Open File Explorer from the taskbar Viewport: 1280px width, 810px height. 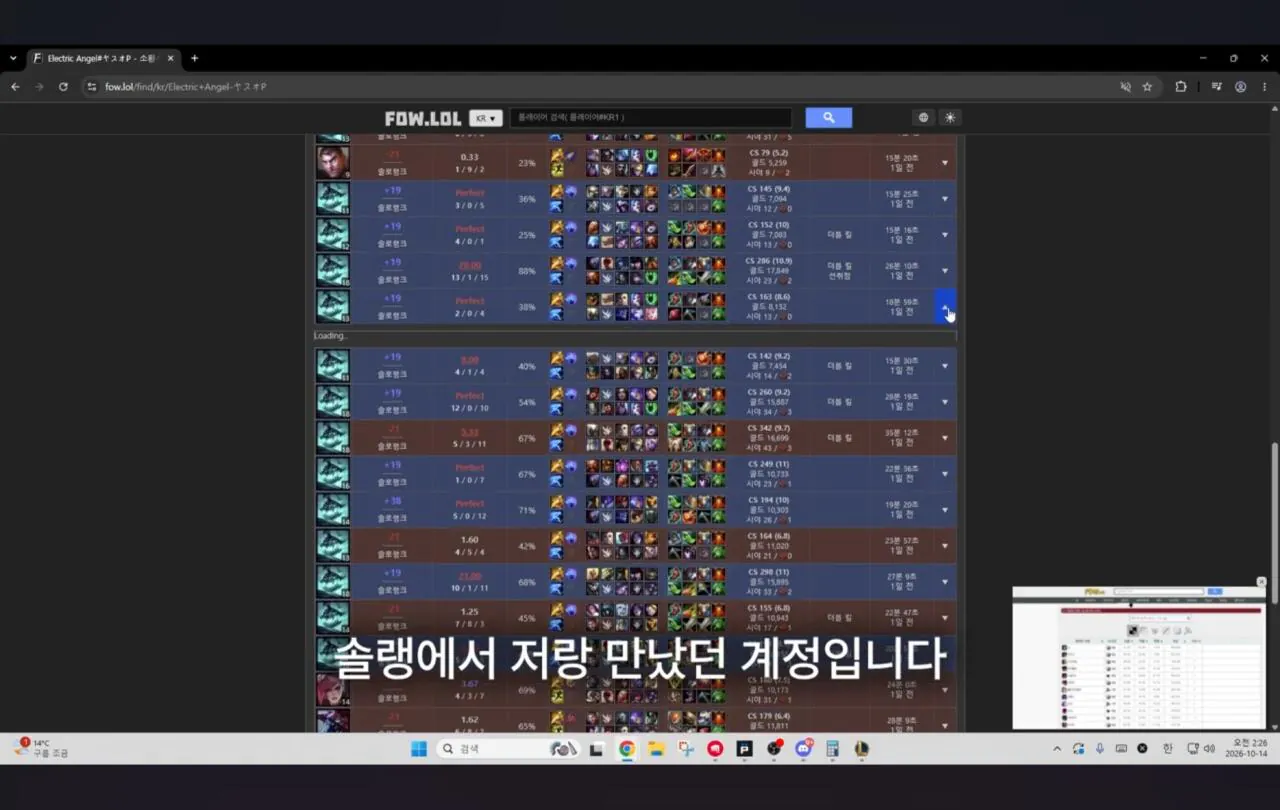656,749
